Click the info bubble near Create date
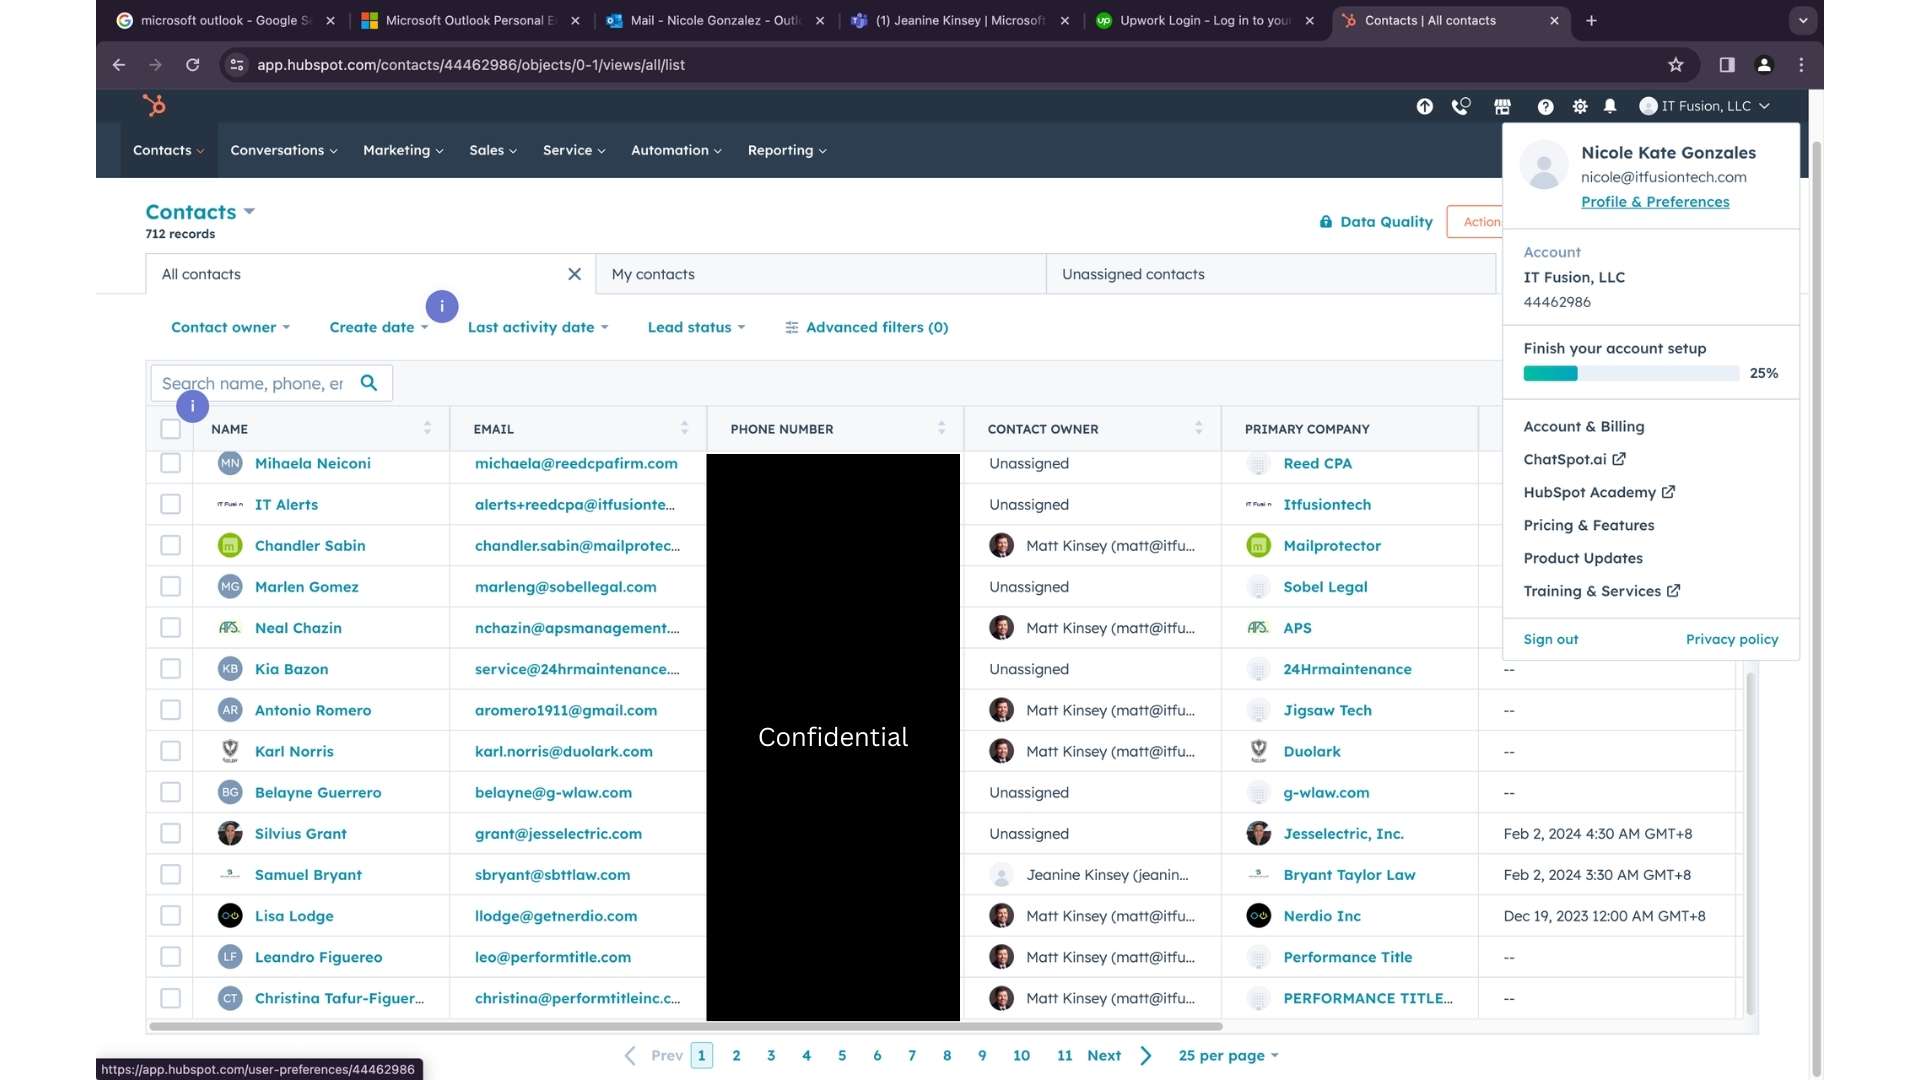1920x1080 pixels. pyautogui.click(x=442, y=306)
